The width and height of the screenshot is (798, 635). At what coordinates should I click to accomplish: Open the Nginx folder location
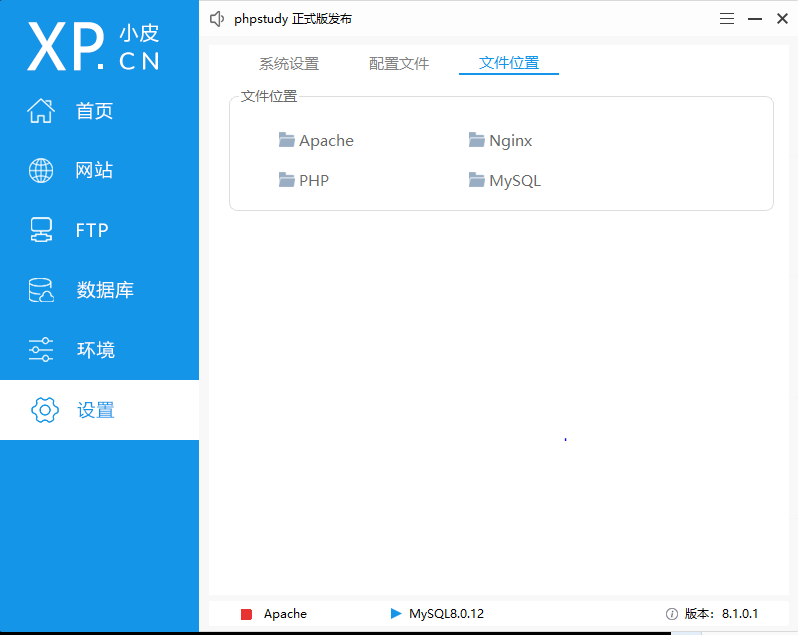500,140
